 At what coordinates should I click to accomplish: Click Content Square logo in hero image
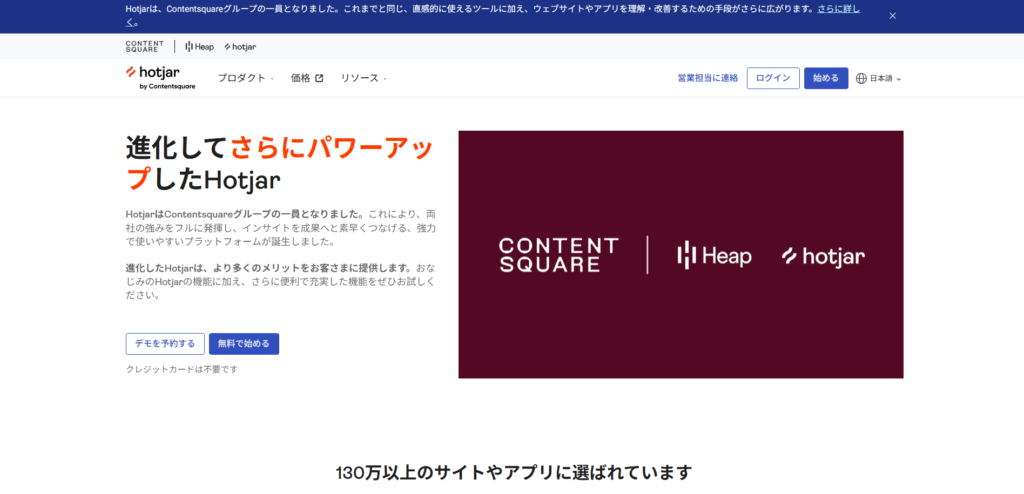(x=558, y=255)
